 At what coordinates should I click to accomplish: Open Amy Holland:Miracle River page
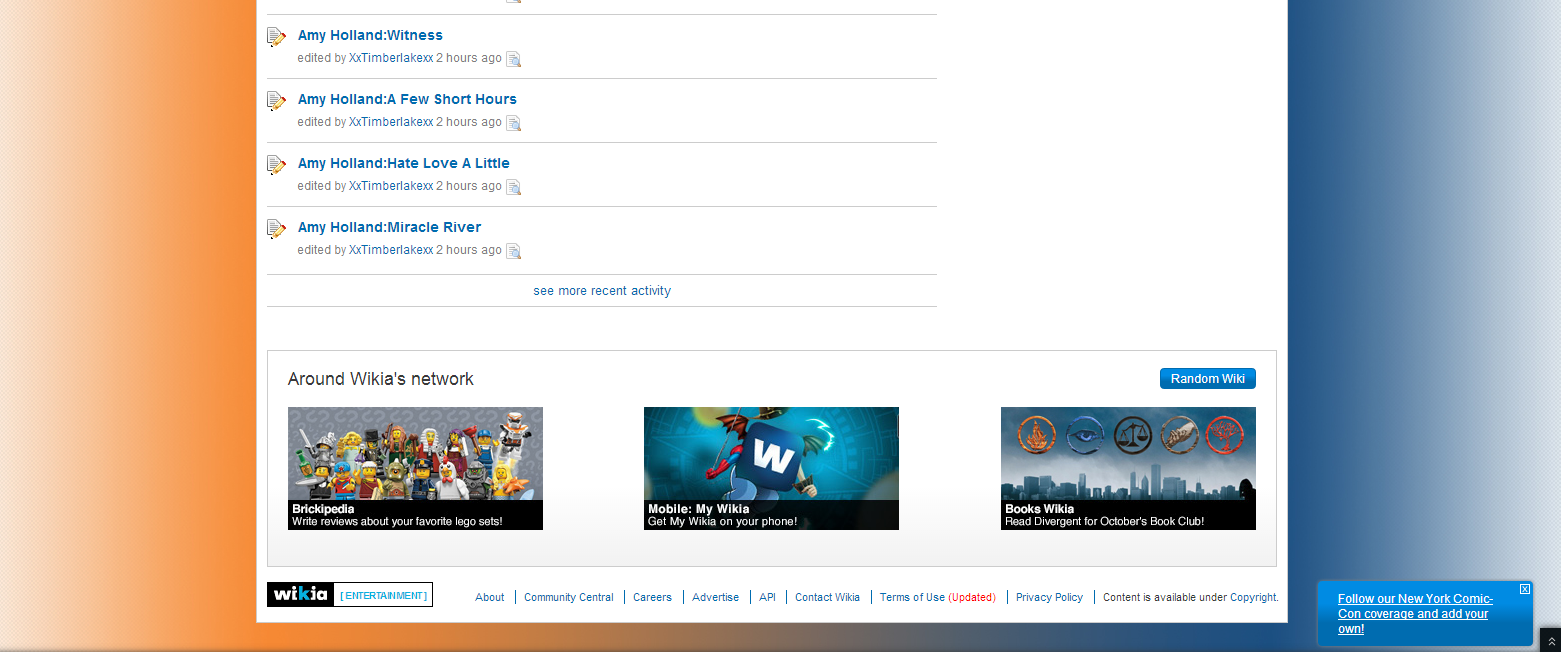[389, 227]
